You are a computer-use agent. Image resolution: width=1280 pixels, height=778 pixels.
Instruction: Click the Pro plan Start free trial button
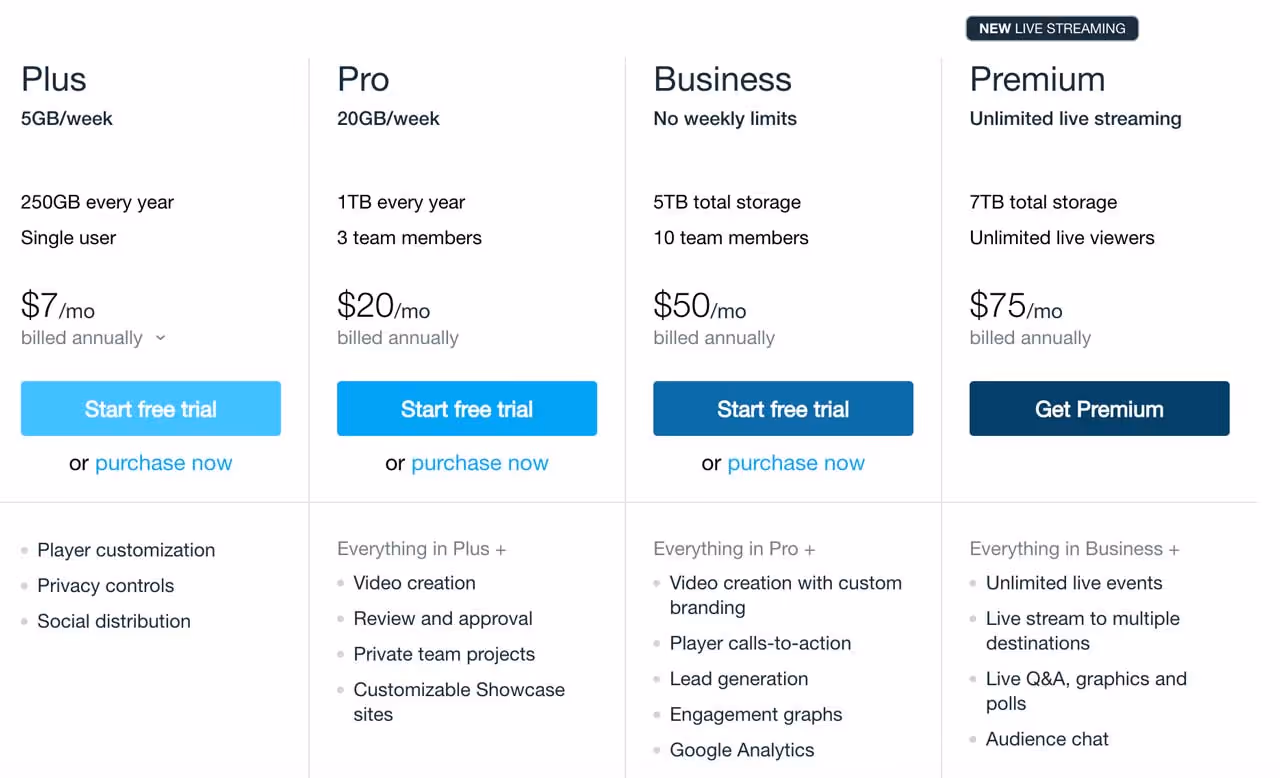[x=466, y=408]
